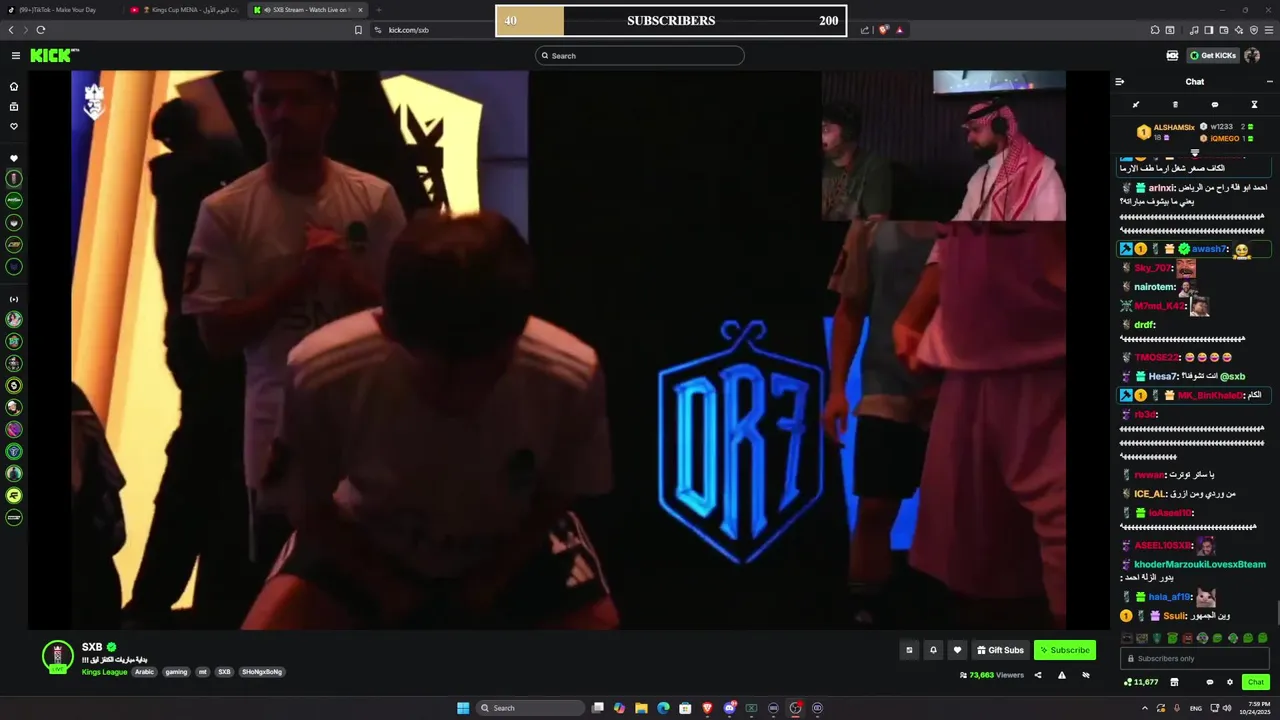
Task: Open chat settings gear icon
Action: click(x=1230, y=682)
